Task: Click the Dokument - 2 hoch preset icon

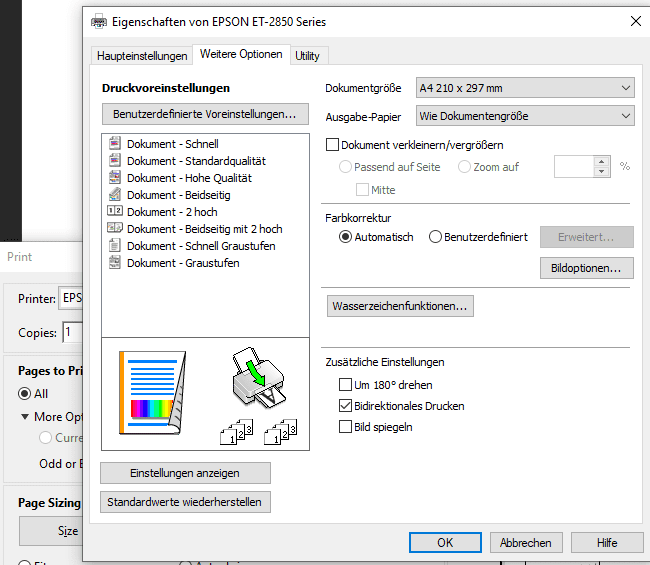Action: (114, 211)
